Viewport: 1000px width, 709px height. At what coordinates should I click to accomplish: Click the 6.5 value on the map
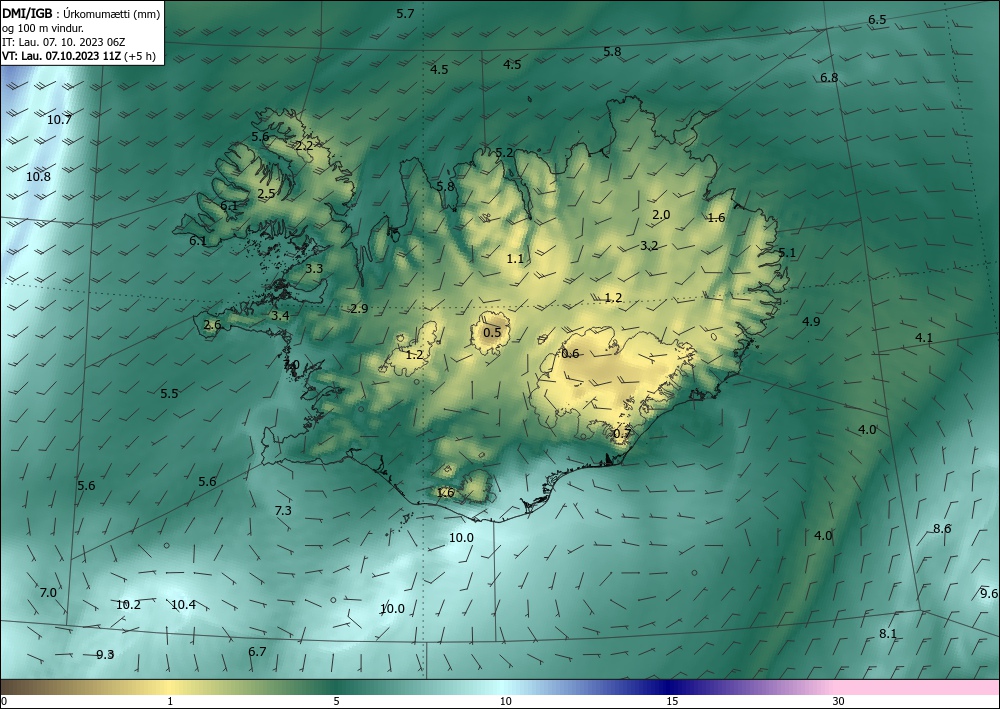(x=877, y=20)
